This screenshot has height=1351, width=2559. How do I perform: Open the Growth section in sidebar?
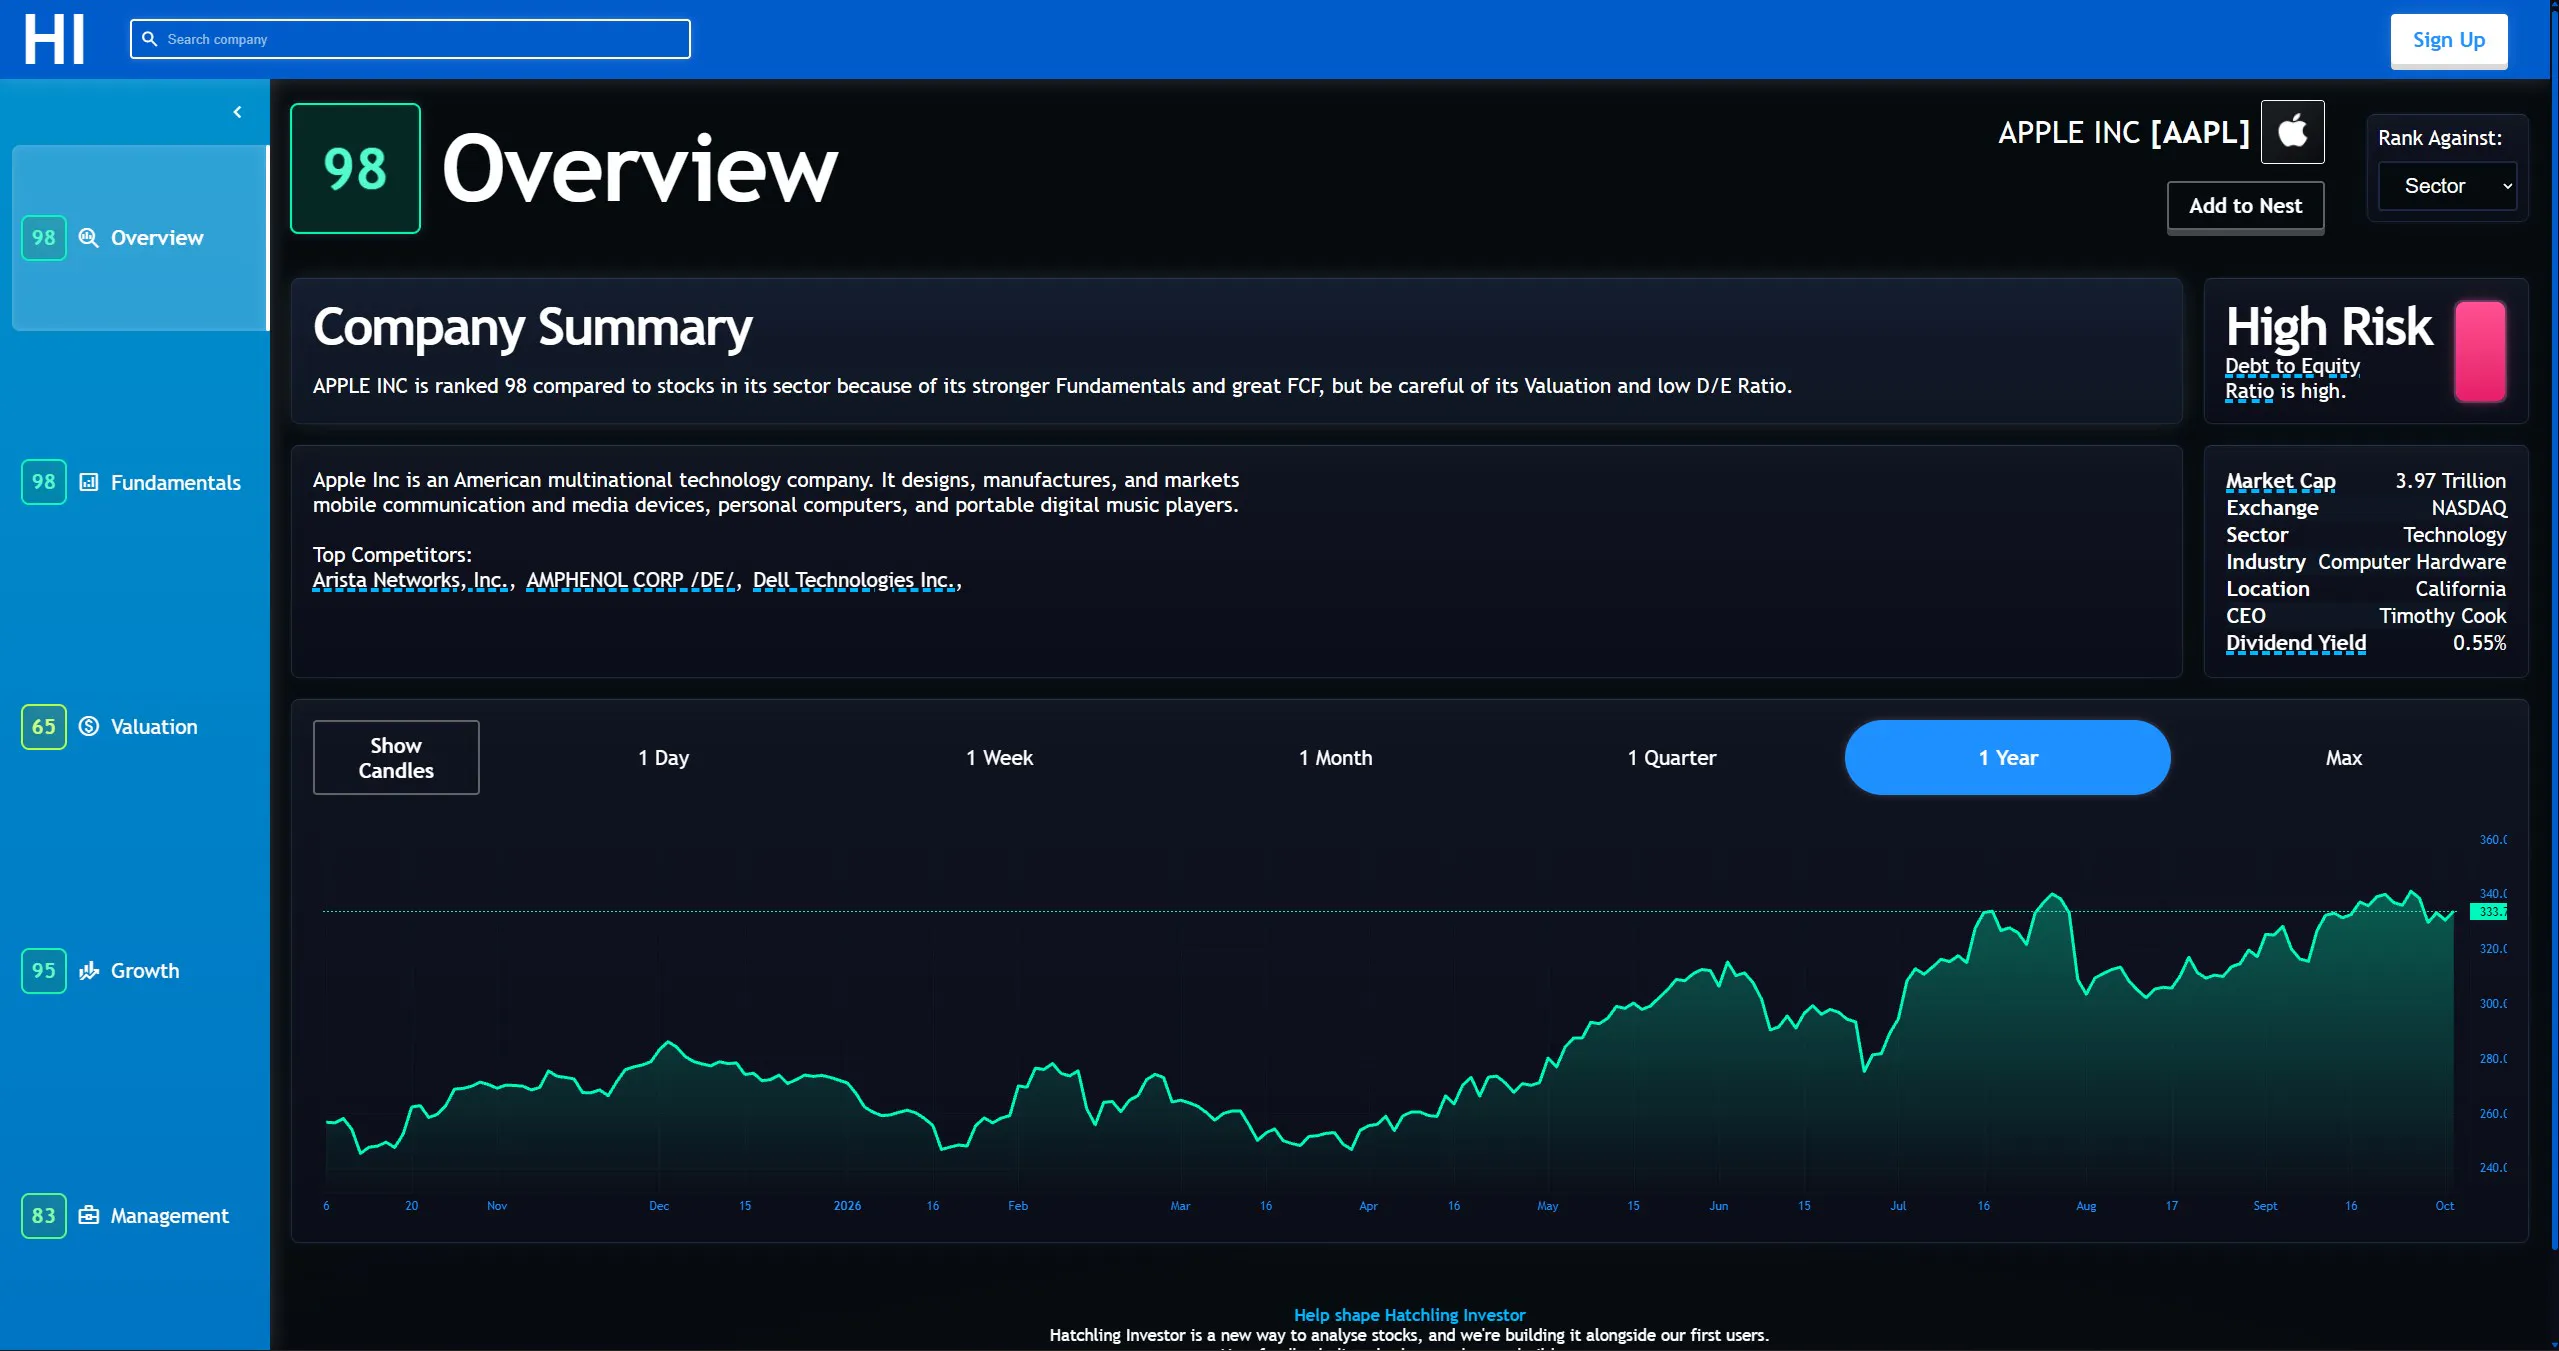[x=140, y=970]
